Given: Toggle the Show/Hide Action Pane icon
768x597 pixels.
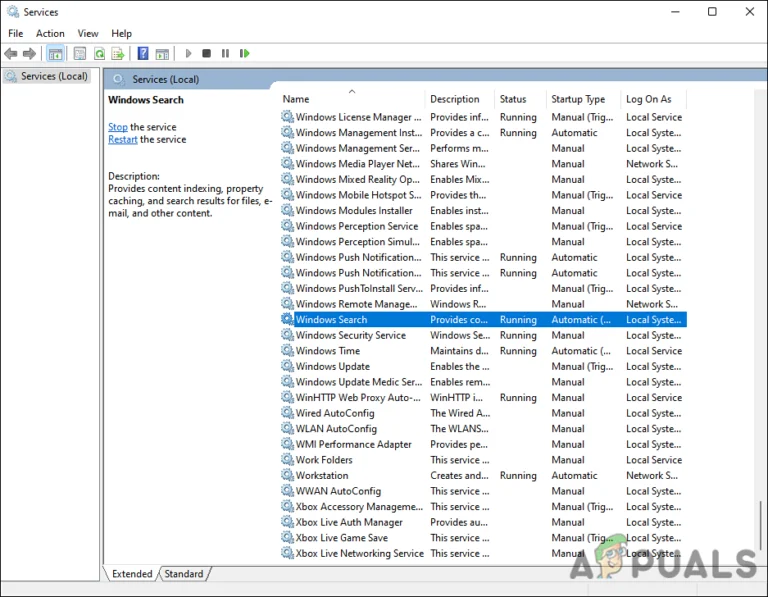Looking at the screenshot, I should [x=162, y=54].
